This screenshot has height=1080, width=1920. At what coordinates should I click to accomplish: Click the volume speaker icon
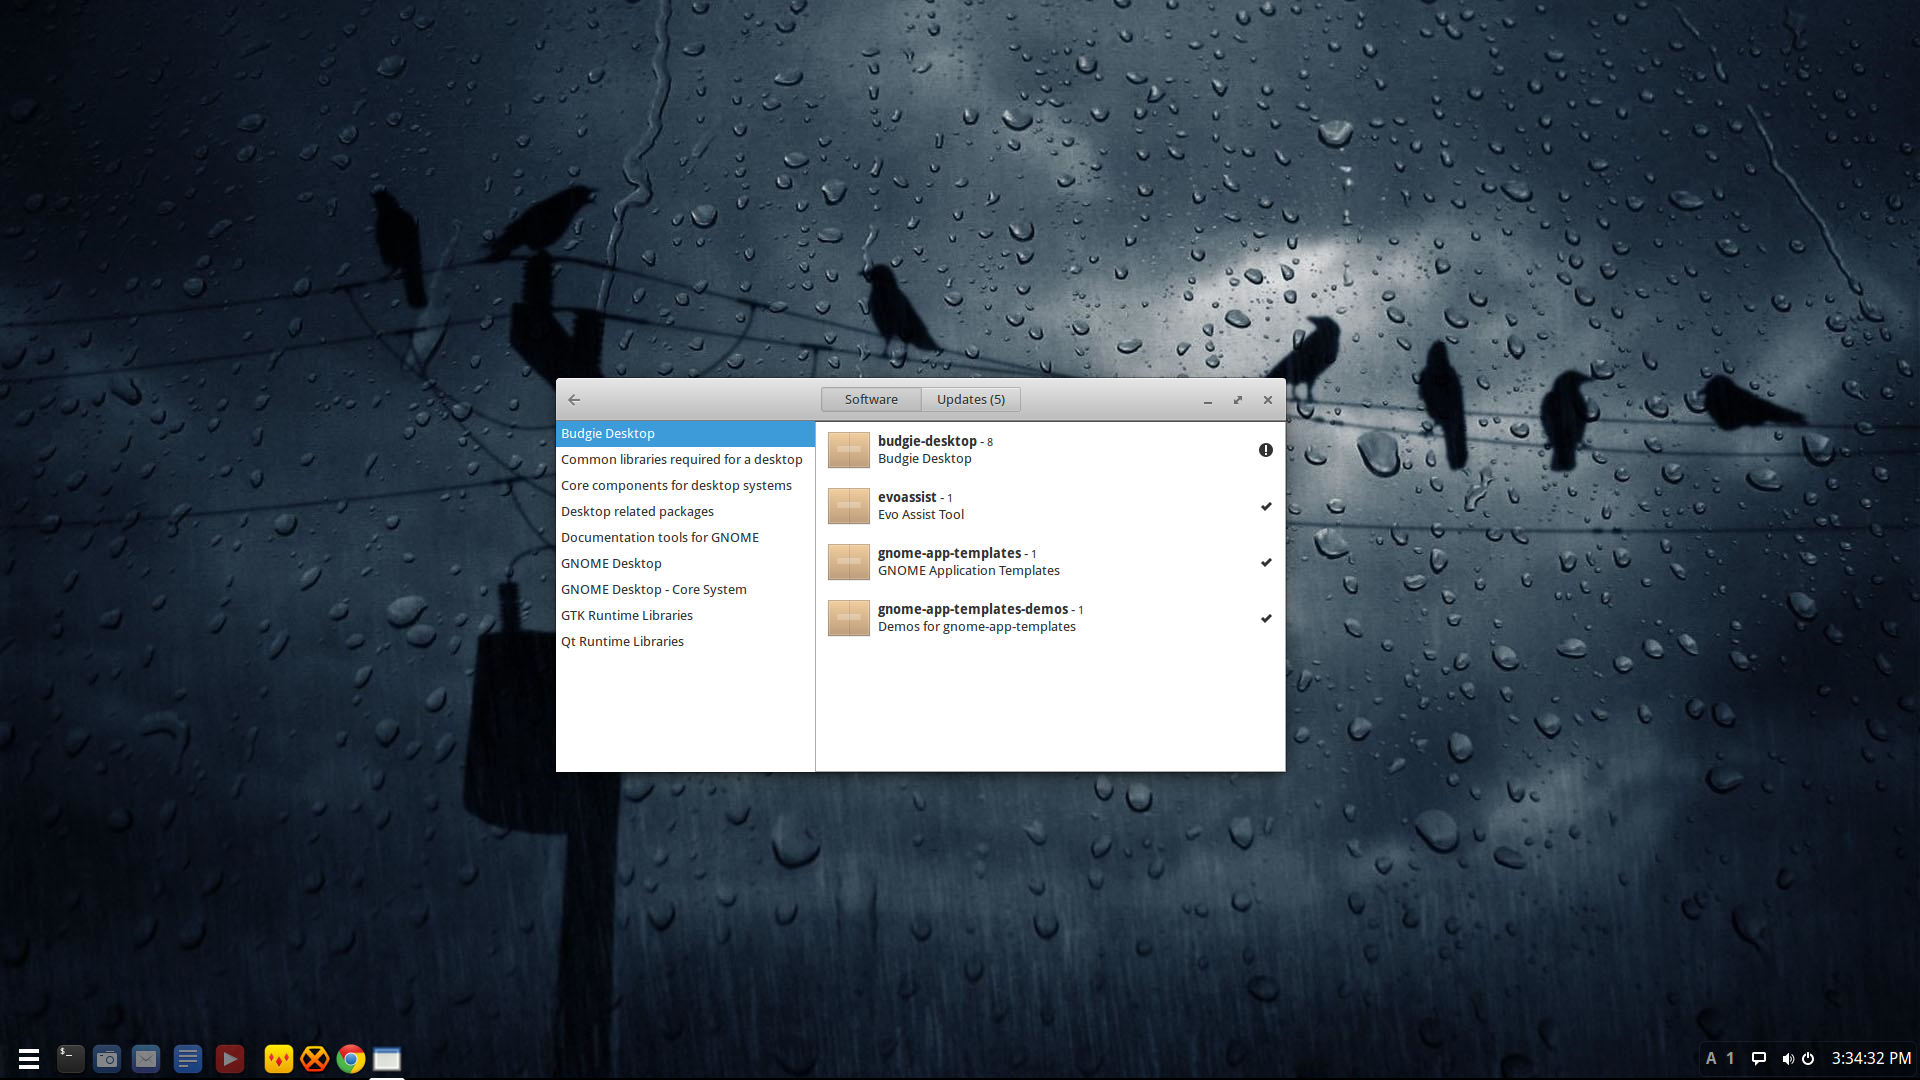coord(1788,1059)
